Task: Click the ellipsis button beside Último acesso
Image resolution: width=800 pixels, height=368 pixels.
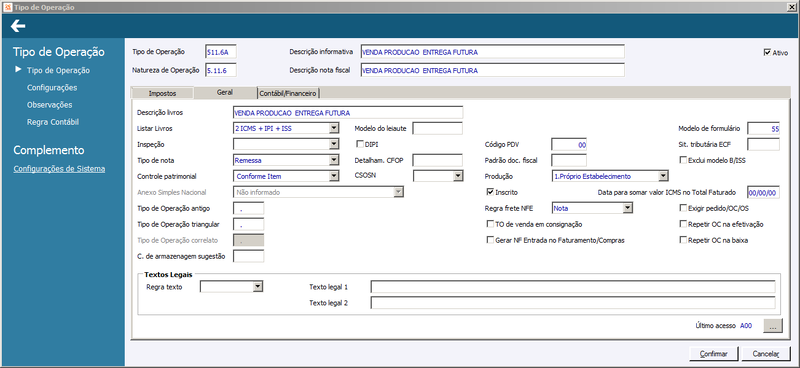Action: click(772, 326)
